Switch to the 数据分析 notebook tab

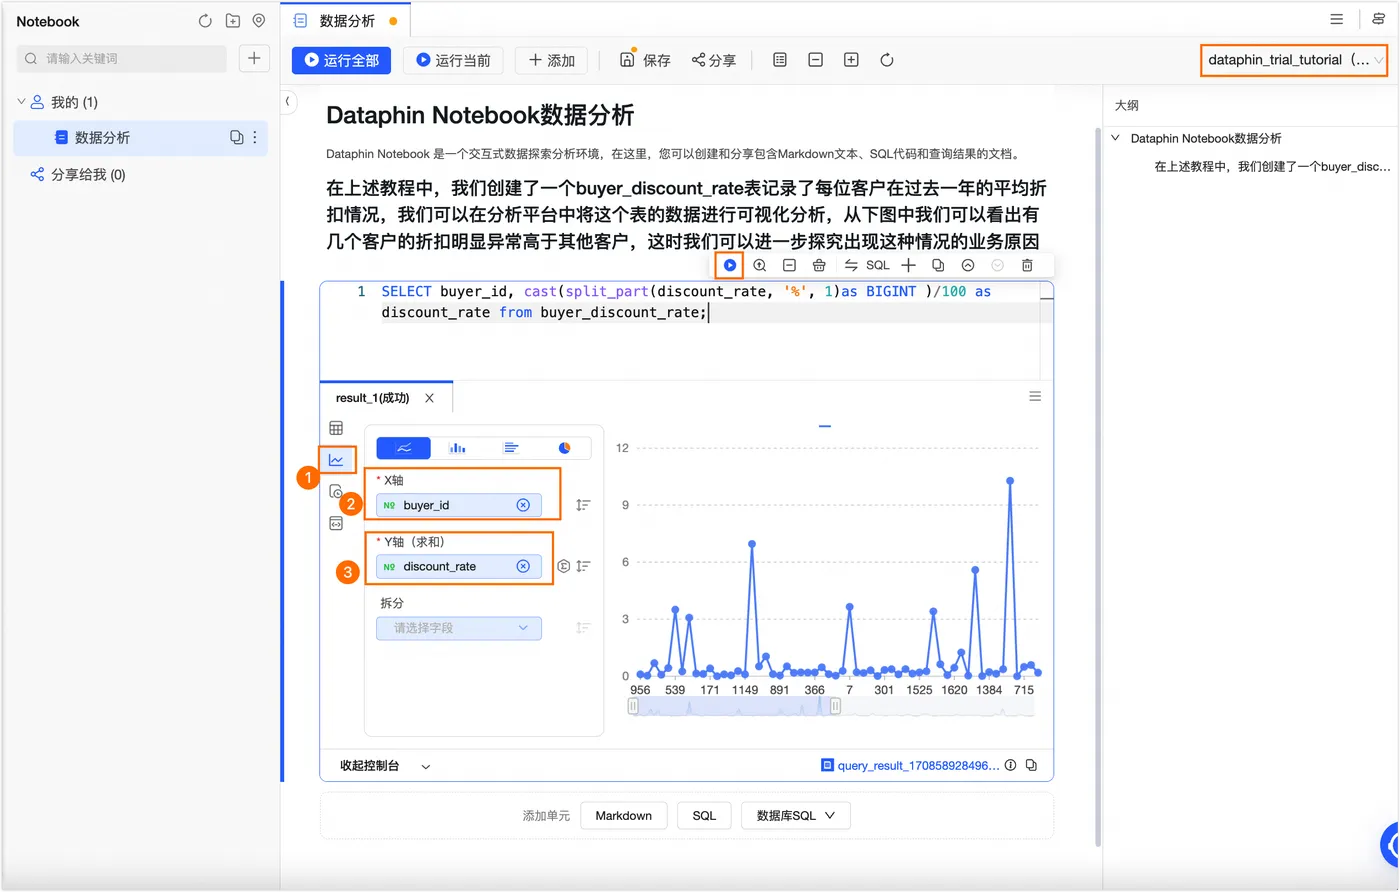coord(347,20)
